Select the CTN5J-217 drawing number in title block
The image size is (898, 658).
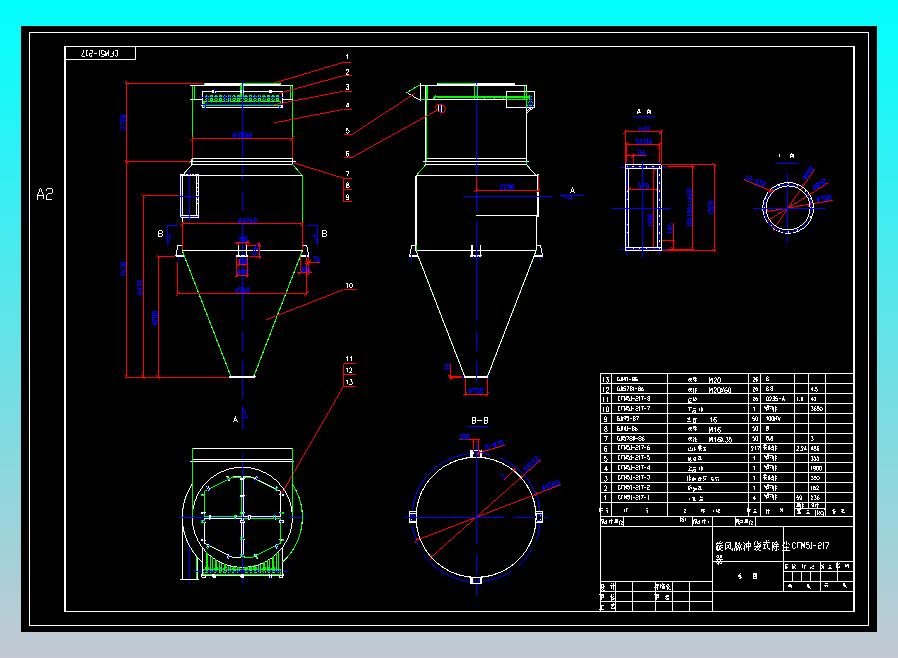(810, 546)
